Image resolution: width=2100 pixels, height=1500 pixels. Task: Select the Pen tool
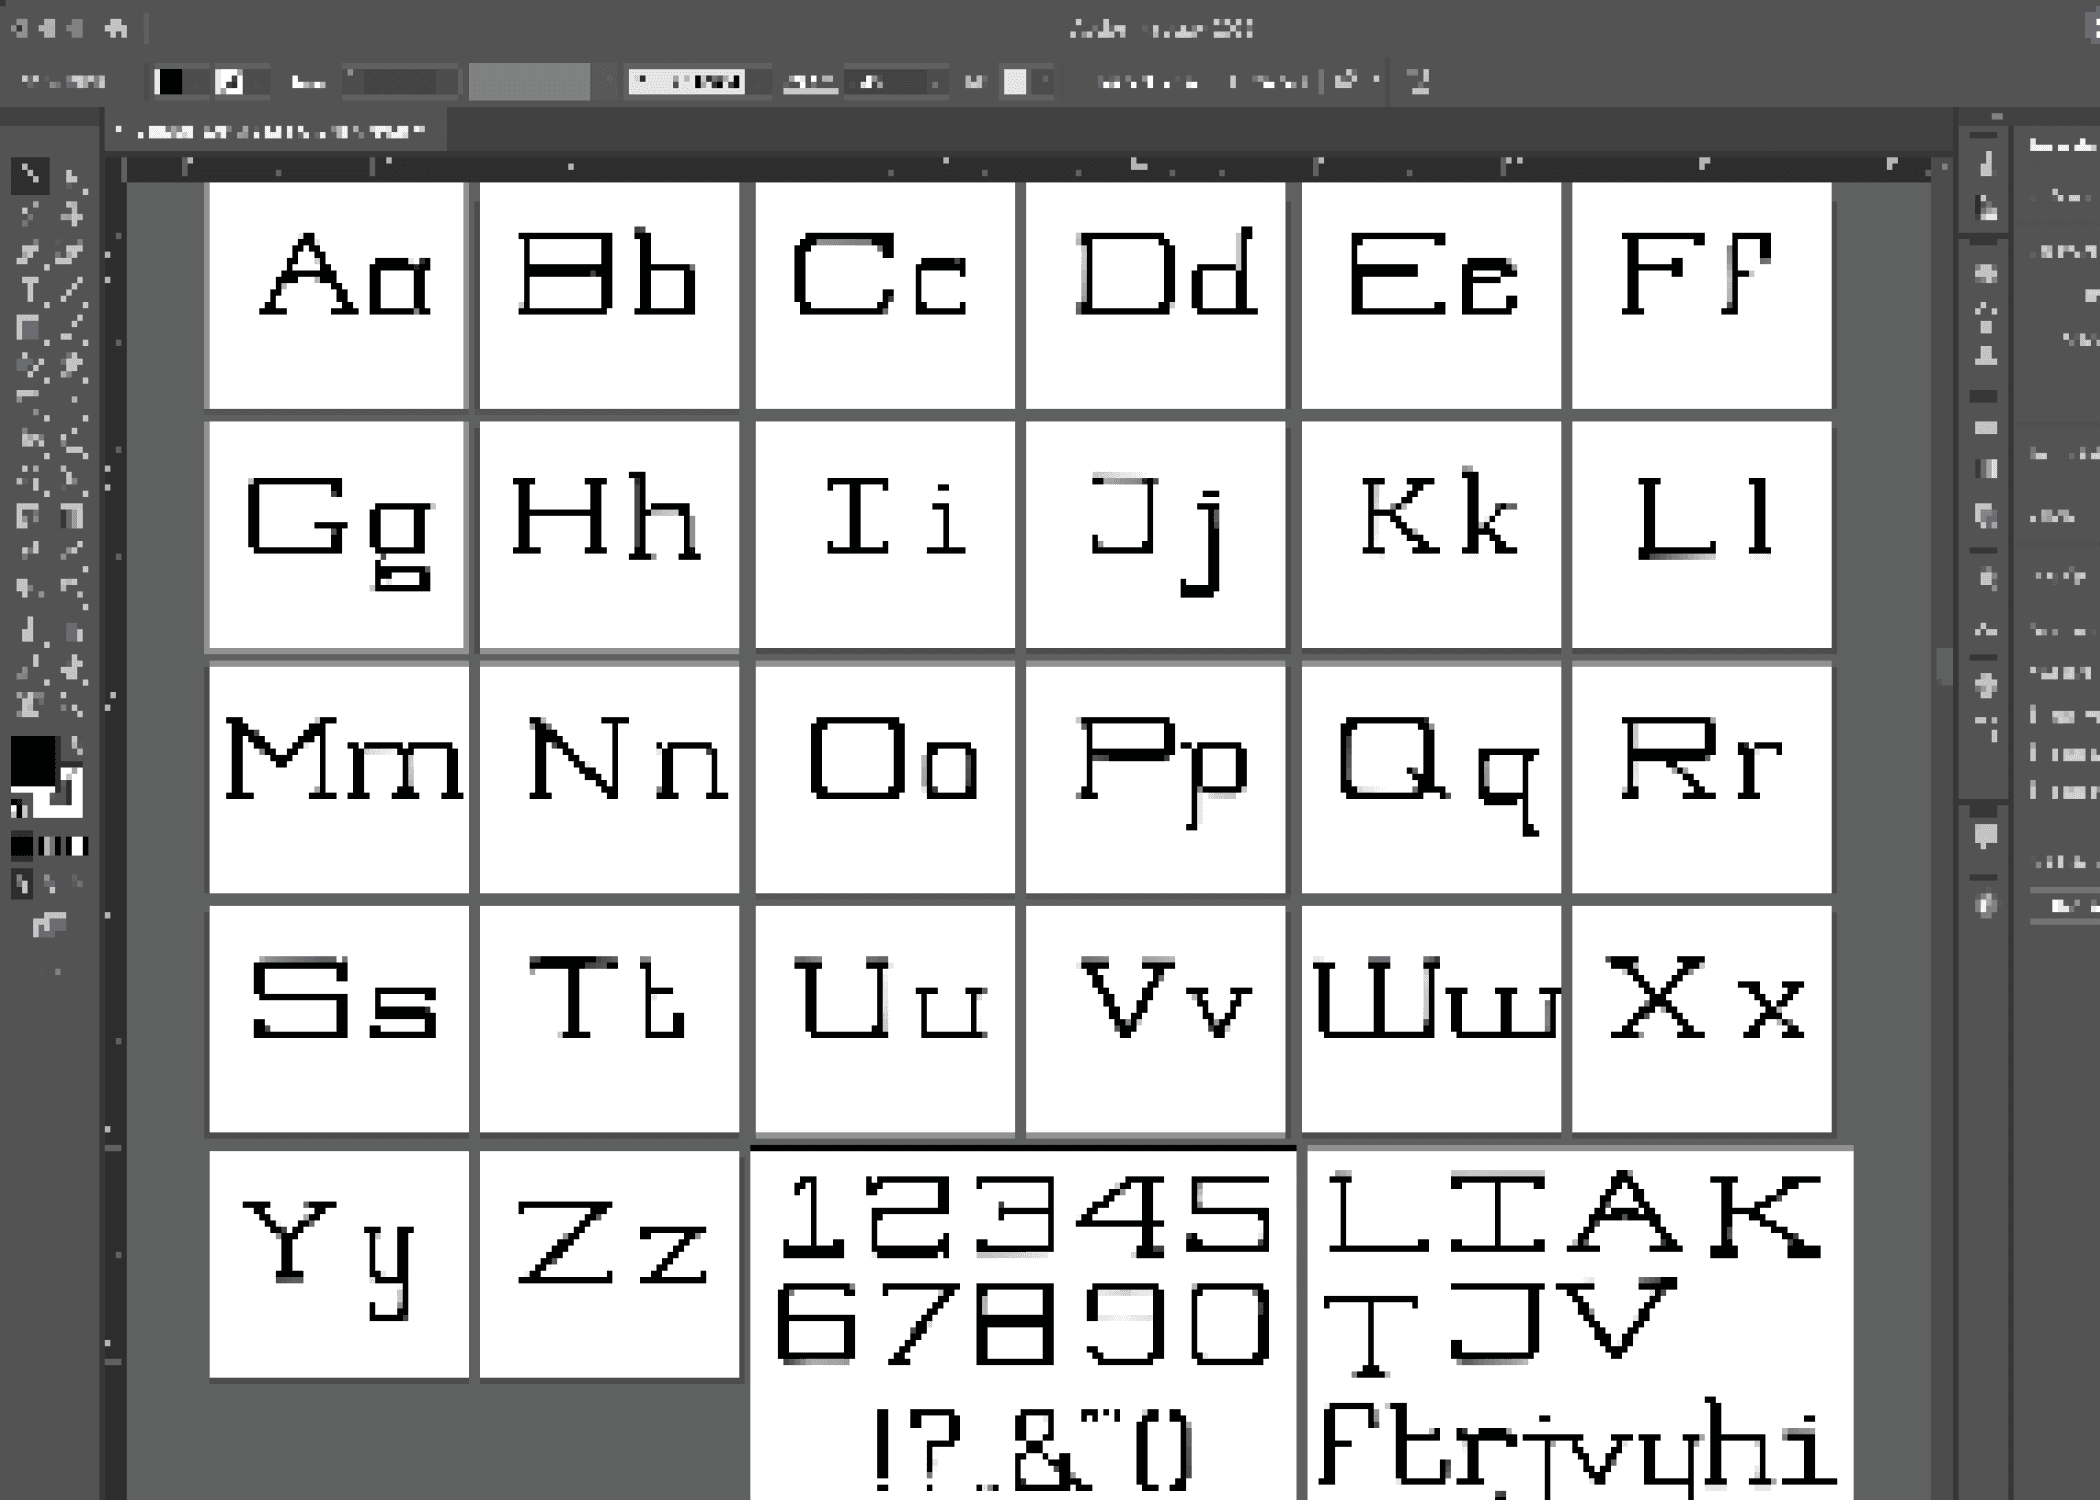coord(30,253)
